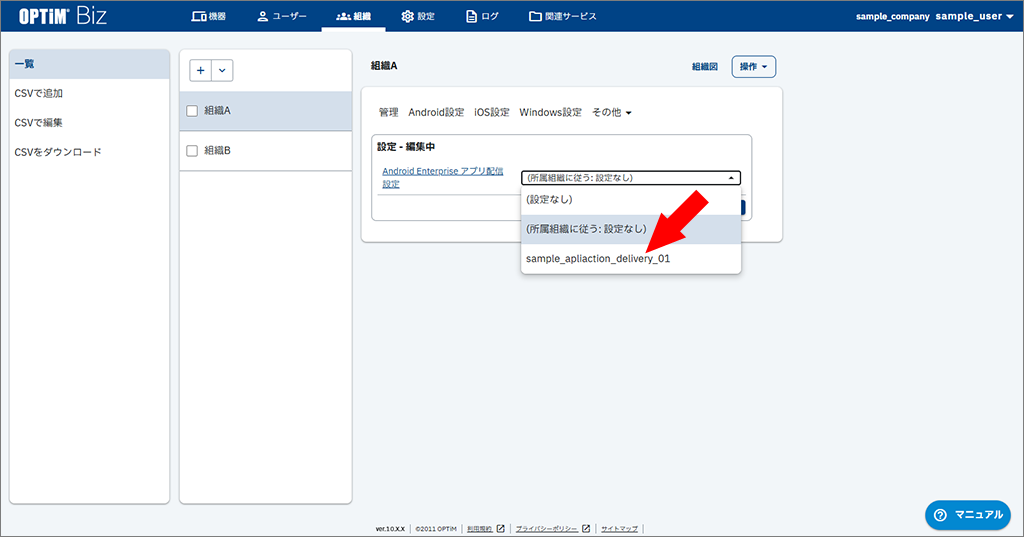Check the 組織B checkbox

192,151
